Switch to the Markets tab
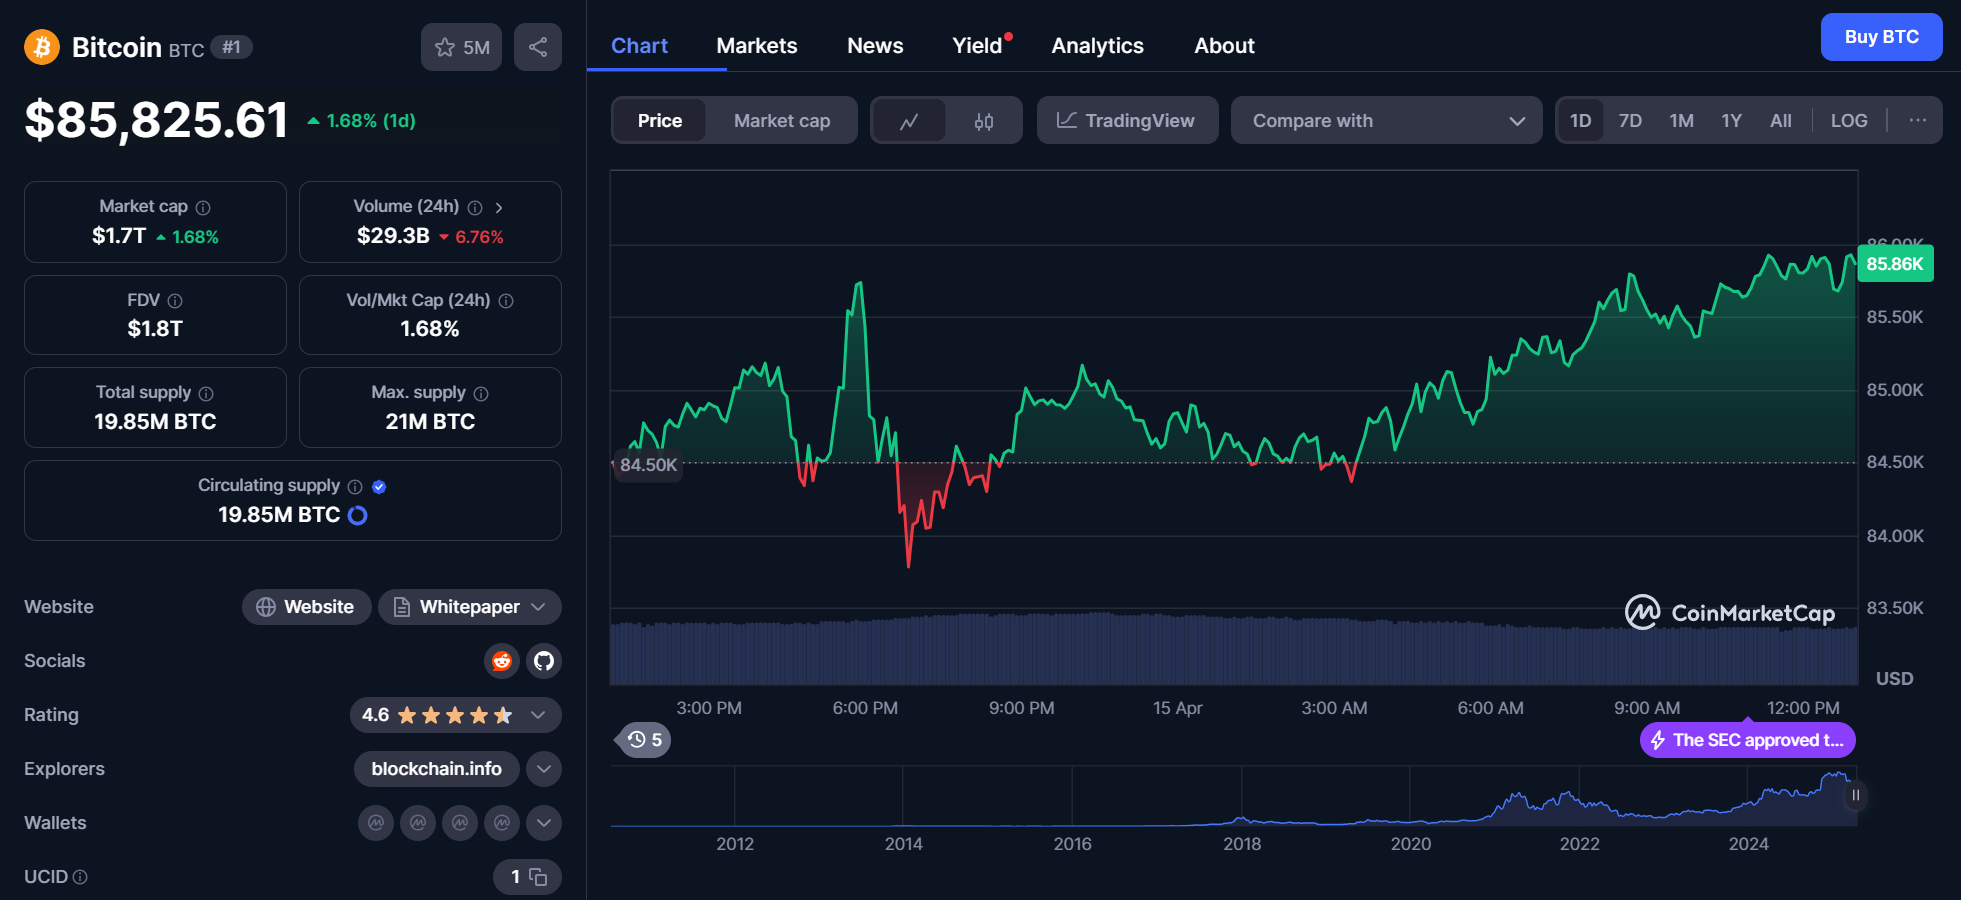This screenshot has height=900, width=1961. (x=756, y=46)
